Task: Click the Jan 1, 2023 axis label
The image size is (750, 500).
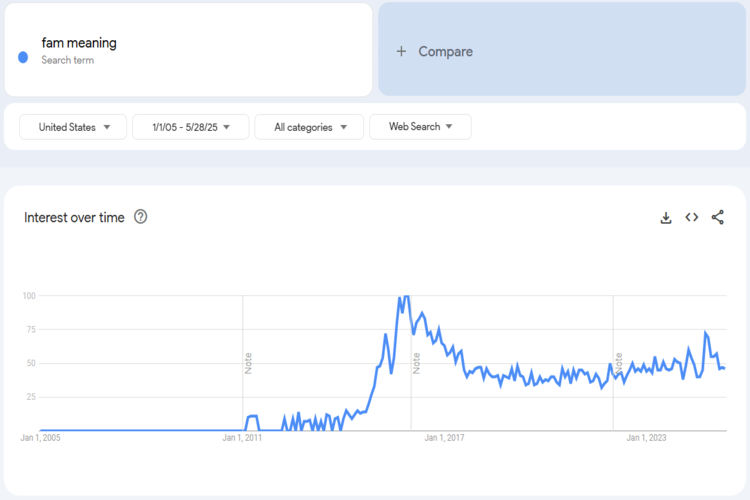Action: [x=646, y=438]
